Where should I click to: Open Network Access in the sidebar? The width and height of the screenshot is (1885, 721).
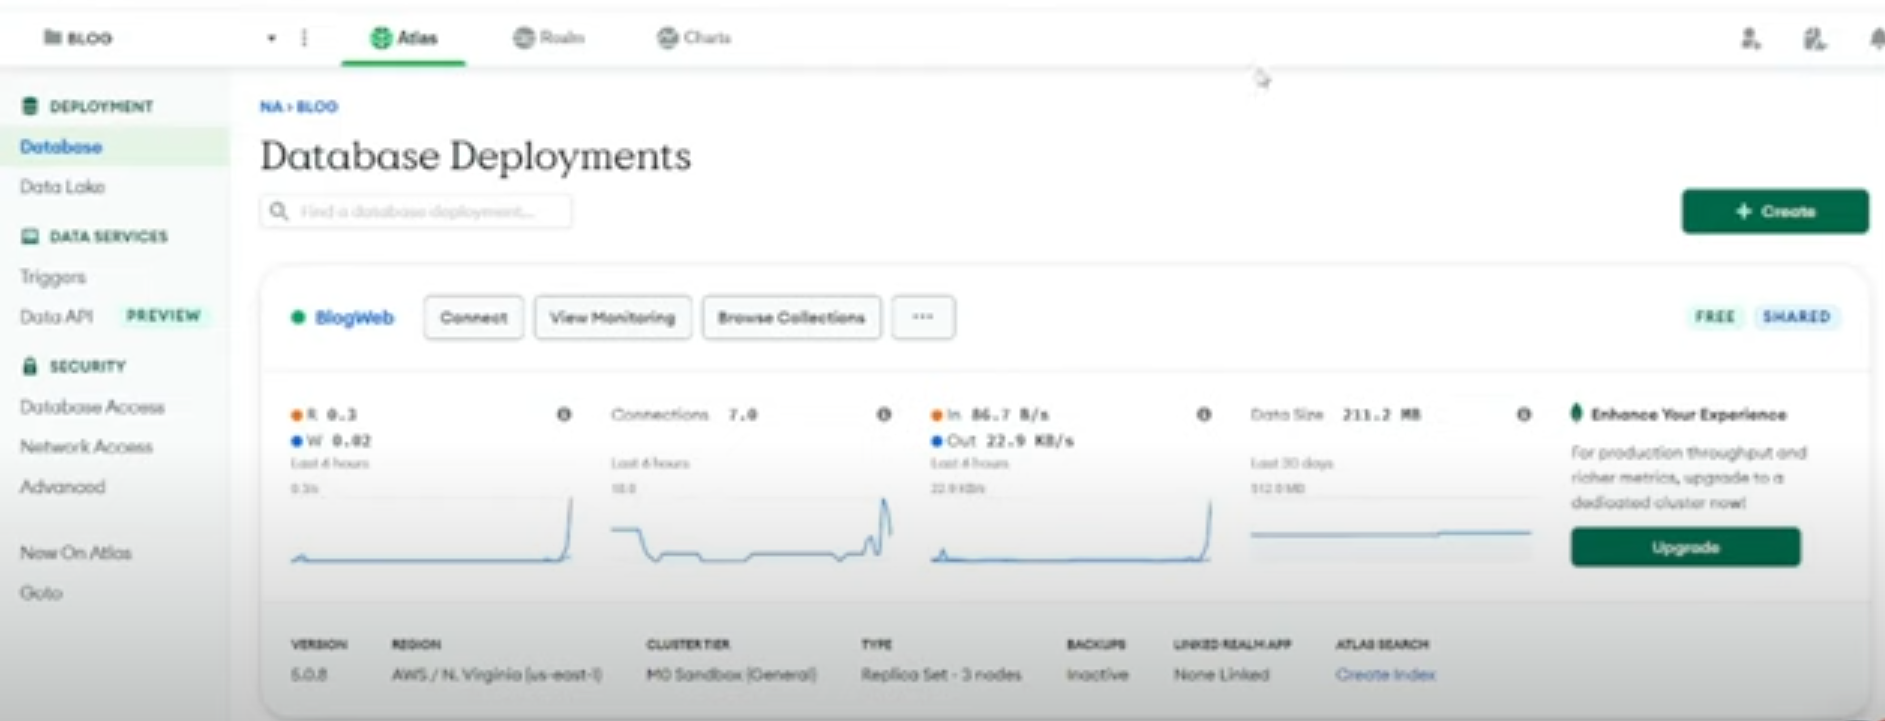86,447
